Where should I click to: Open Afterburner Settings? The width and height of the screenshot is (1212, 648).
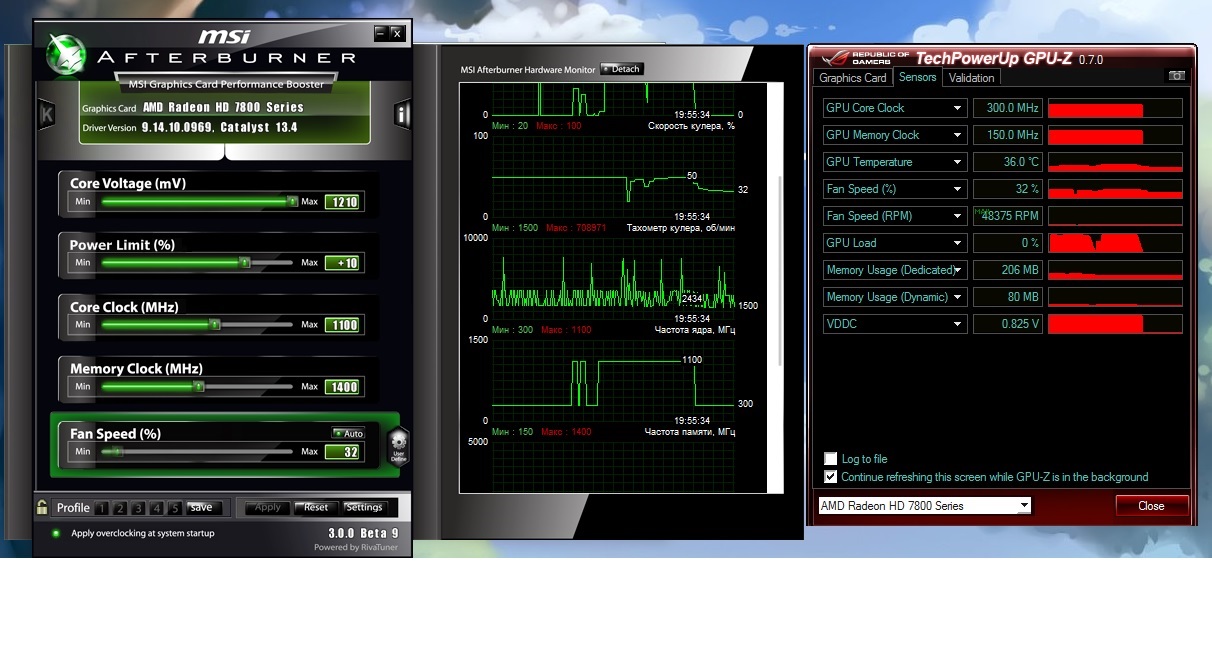pos(364,507)
